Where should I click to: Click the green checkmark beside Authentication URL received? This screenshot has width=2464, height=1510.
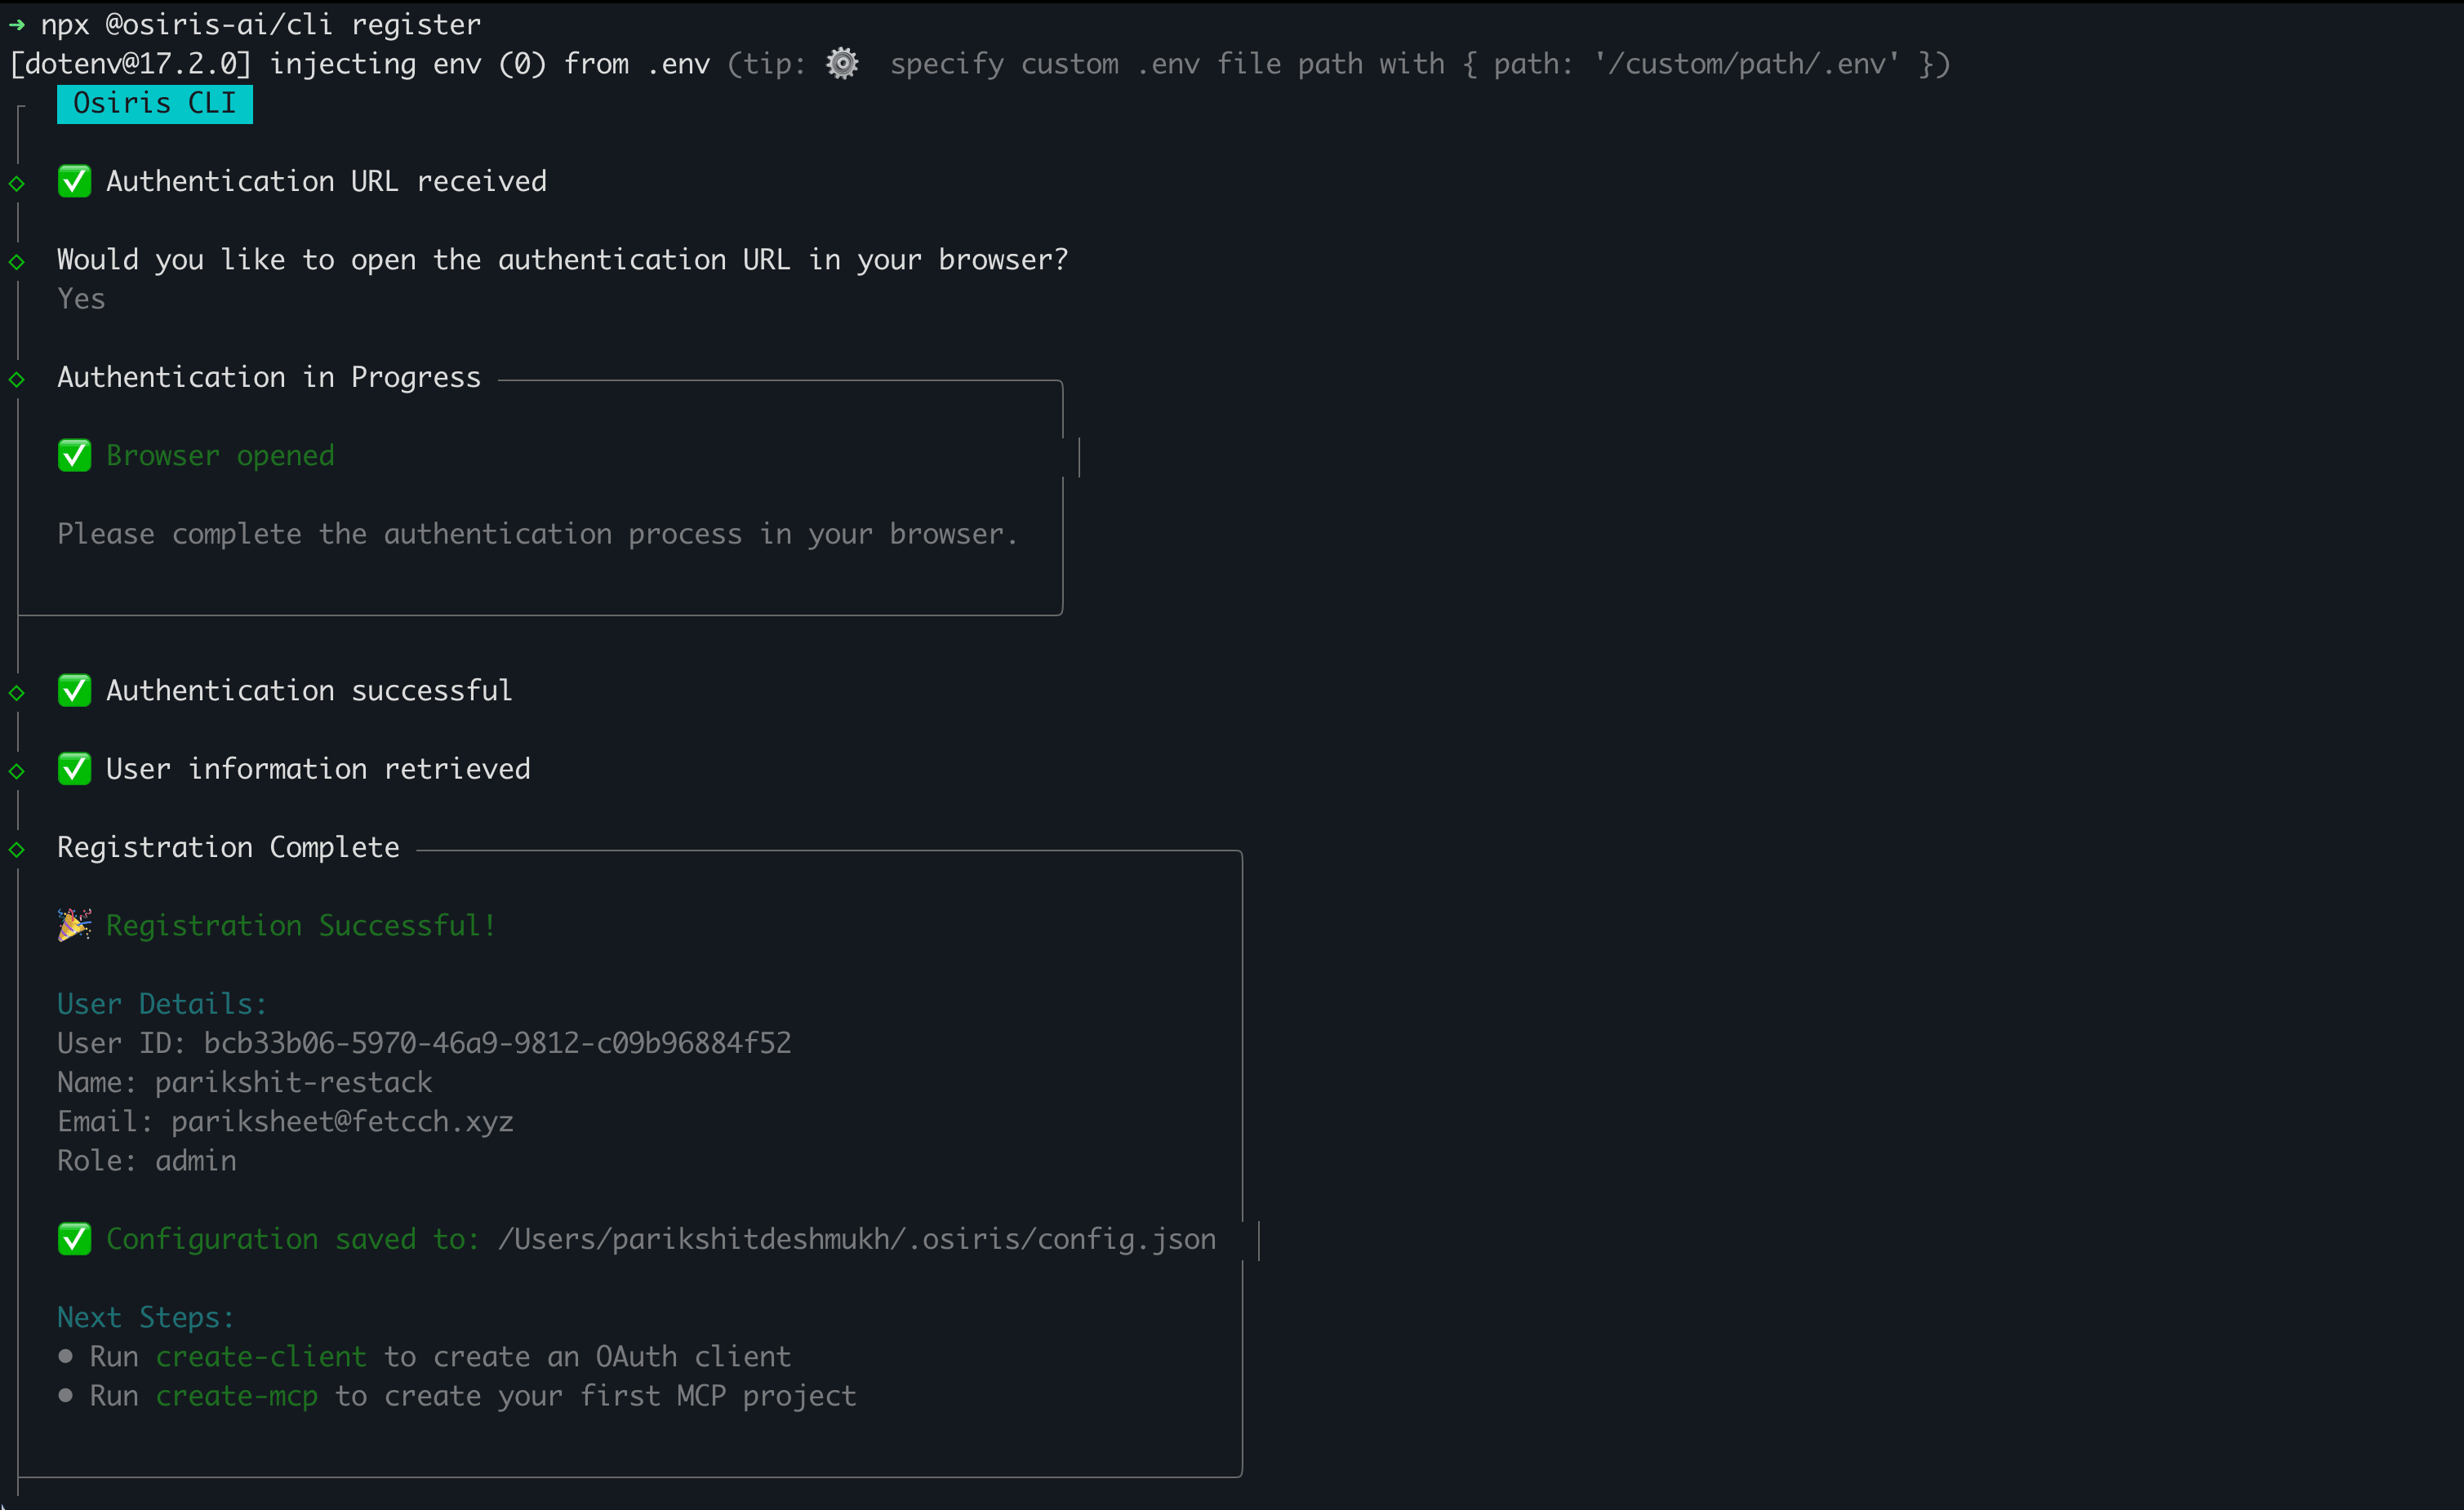[x=74, y=181]
